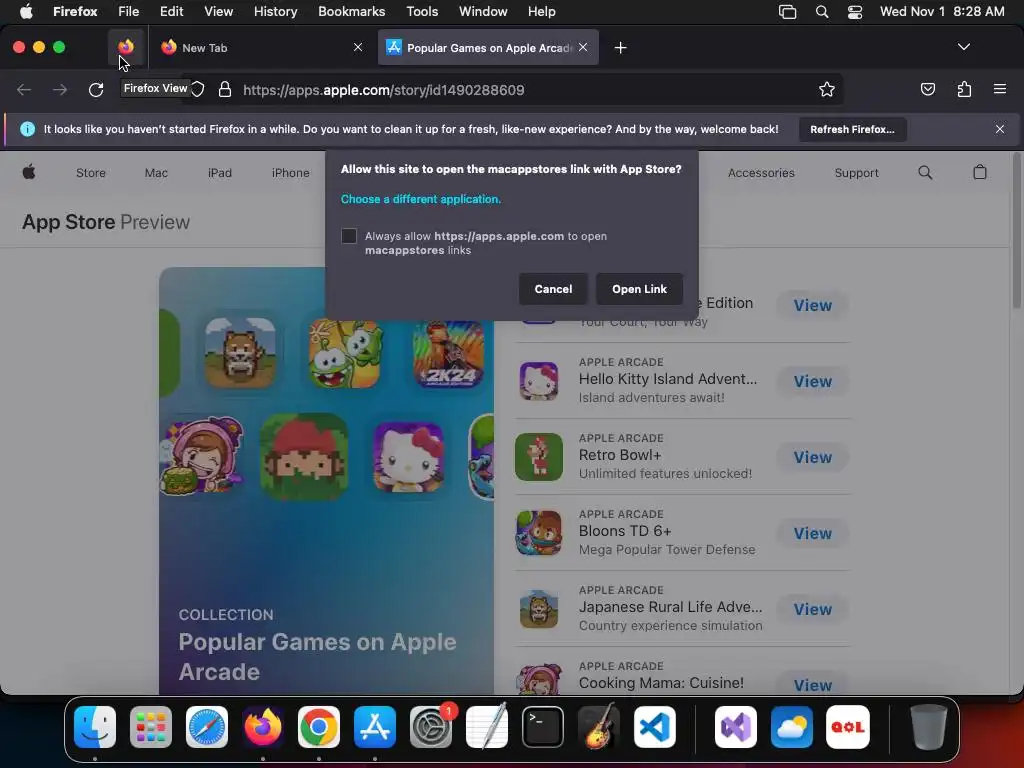
Task: Launch GarageBand from the Dock
Action: coord(599,727)
